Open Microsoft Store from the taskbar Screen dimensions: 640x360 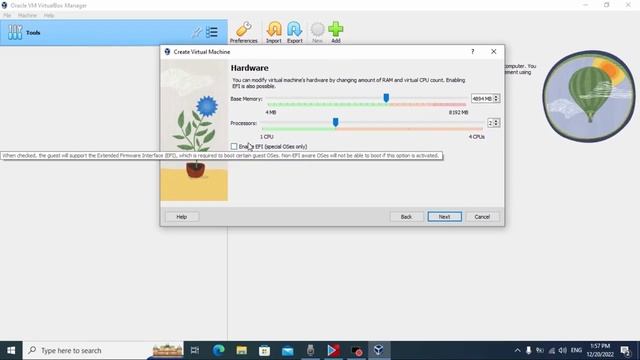264,350
